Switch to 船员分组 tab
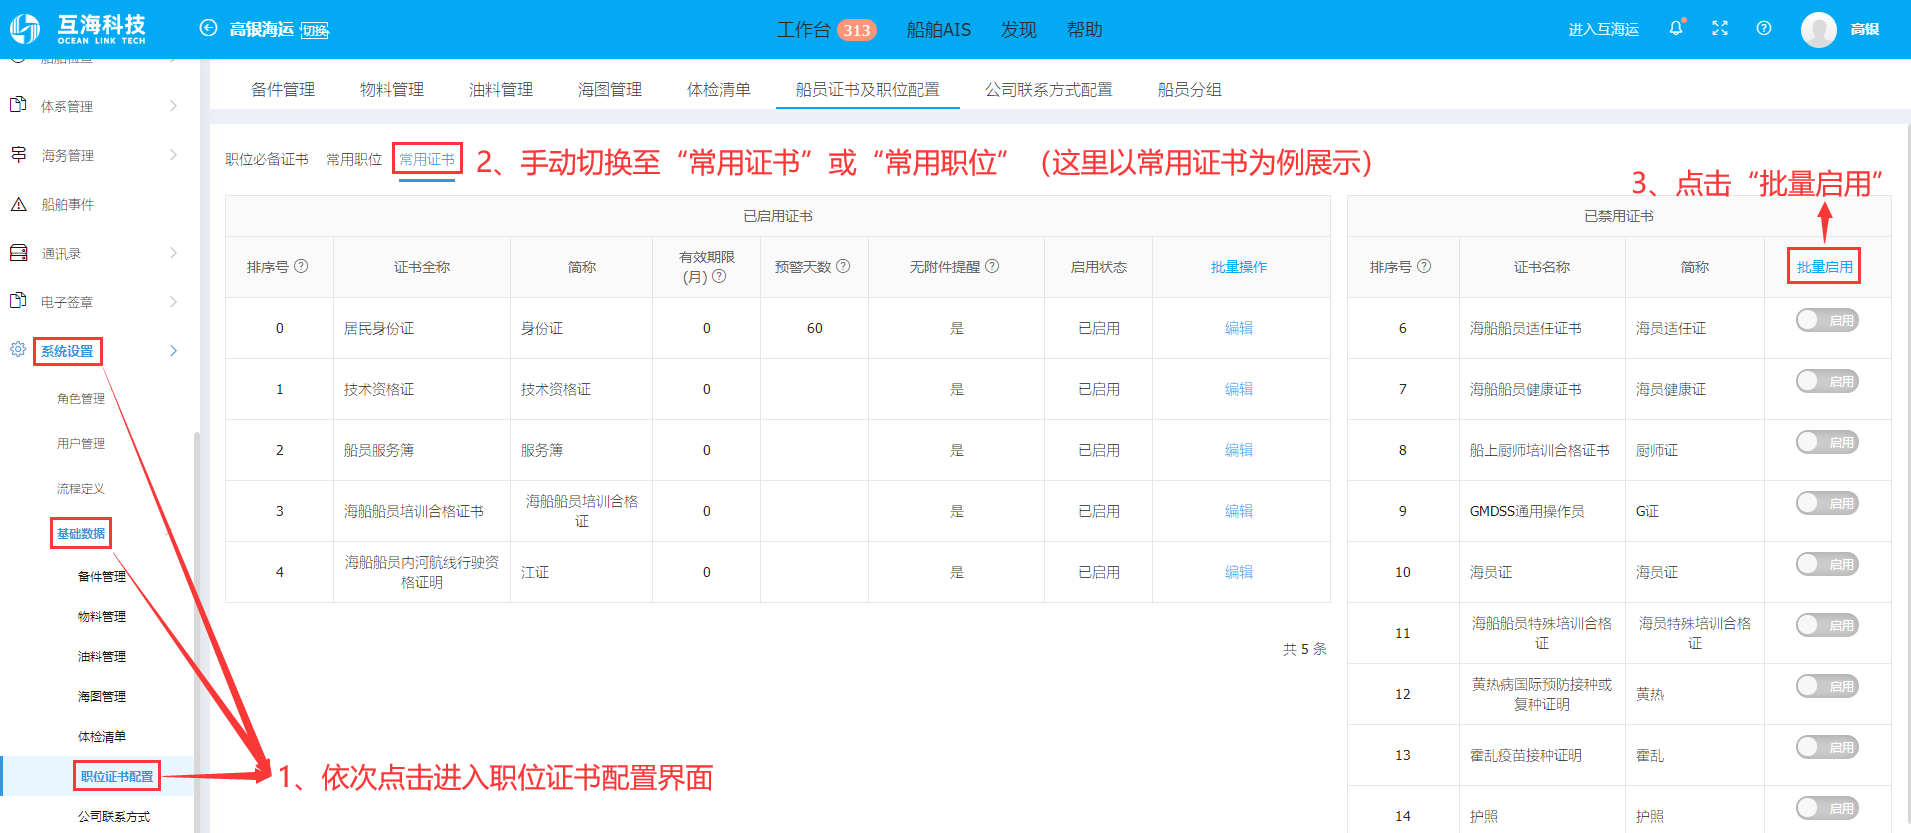This screenshot has height=833, width=1911. [x=1190, y=89]
